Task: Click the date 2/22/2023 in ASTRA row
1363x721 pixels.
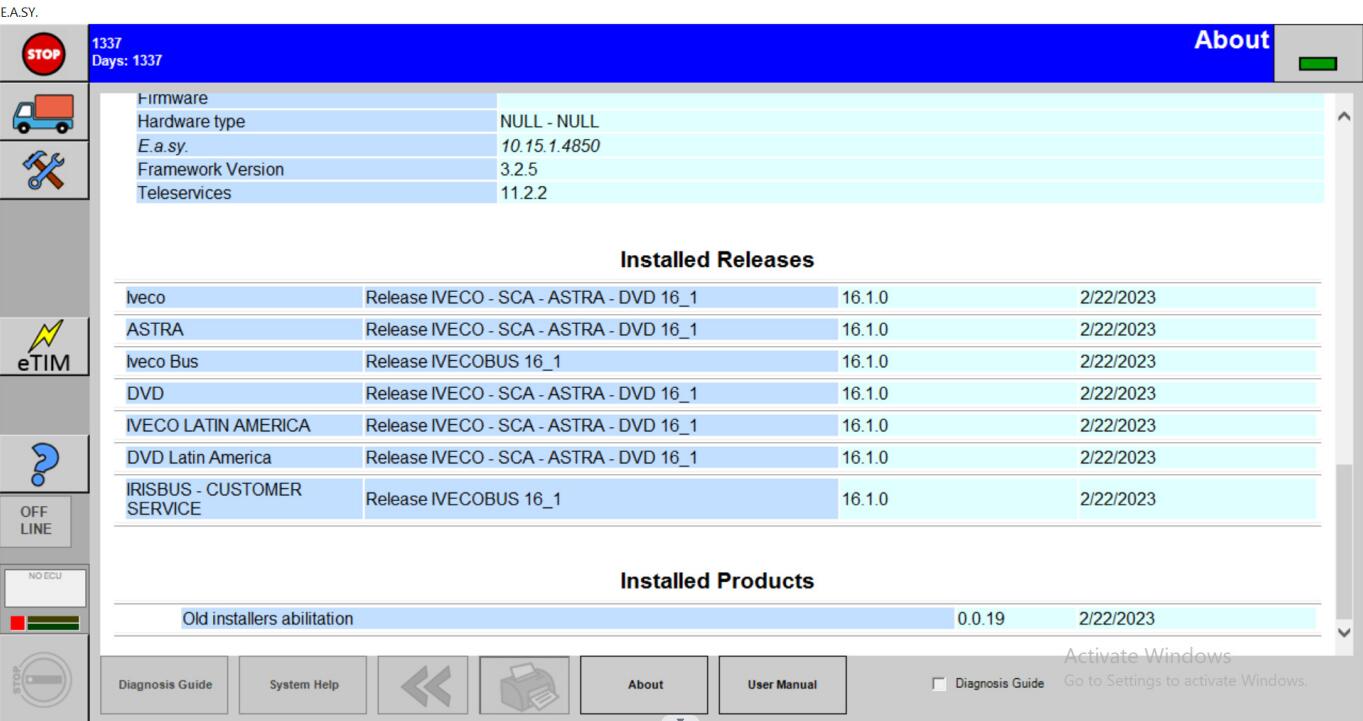Action: coord(1118,329)
